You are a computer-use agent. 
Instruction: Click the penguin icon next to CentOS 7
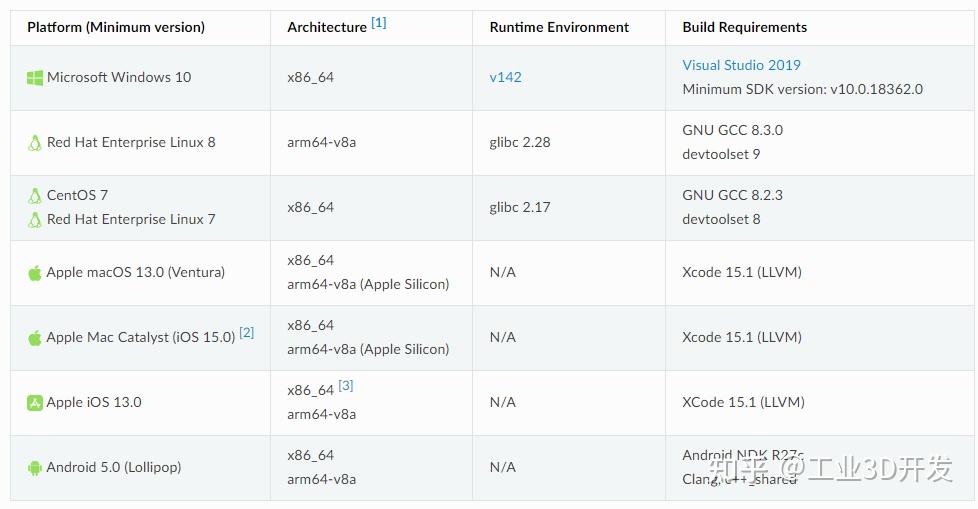point(35,196)
